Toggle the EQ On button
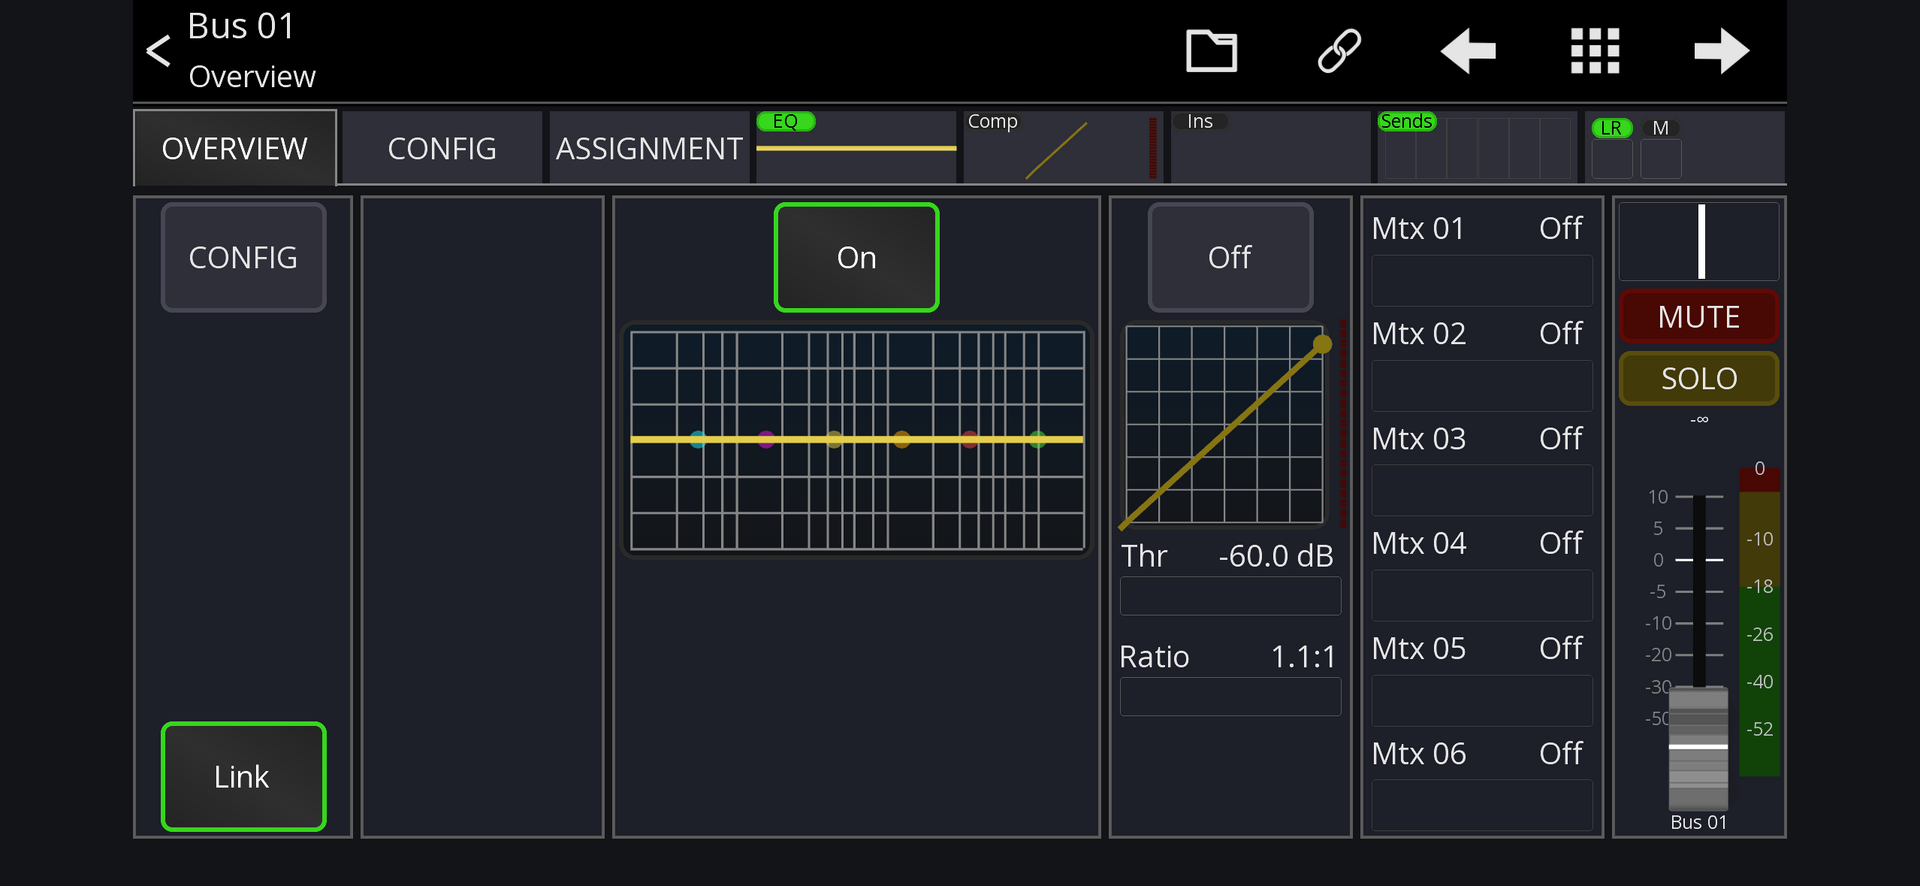The height and width of the screenshot is (886, 1920). coord(856,257)
